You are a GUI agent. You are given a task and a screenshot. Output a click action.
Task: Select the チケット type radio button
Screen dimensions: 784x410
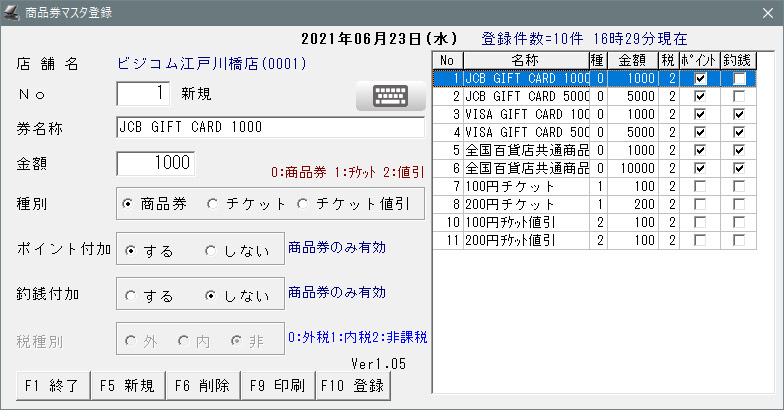[212, 203]
